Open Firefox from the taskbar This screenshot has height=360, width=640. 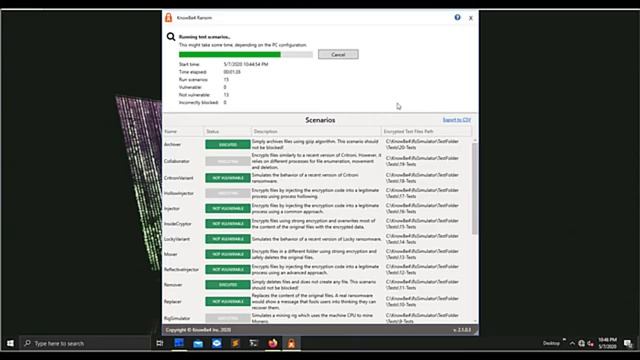[273, 343]
